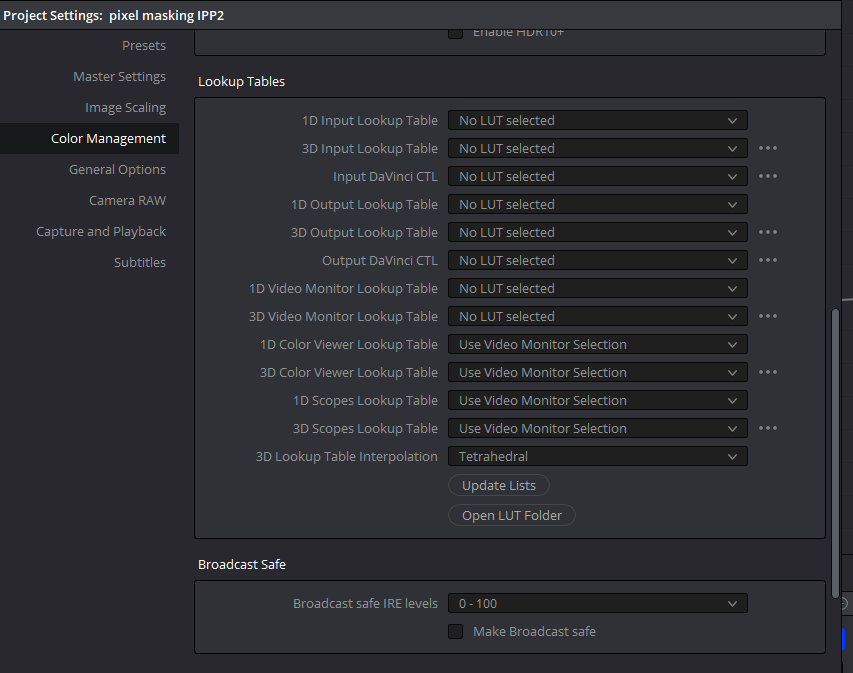Open the Output DaVinci CTL options menu
853x673 pixels.
[768, 260]
